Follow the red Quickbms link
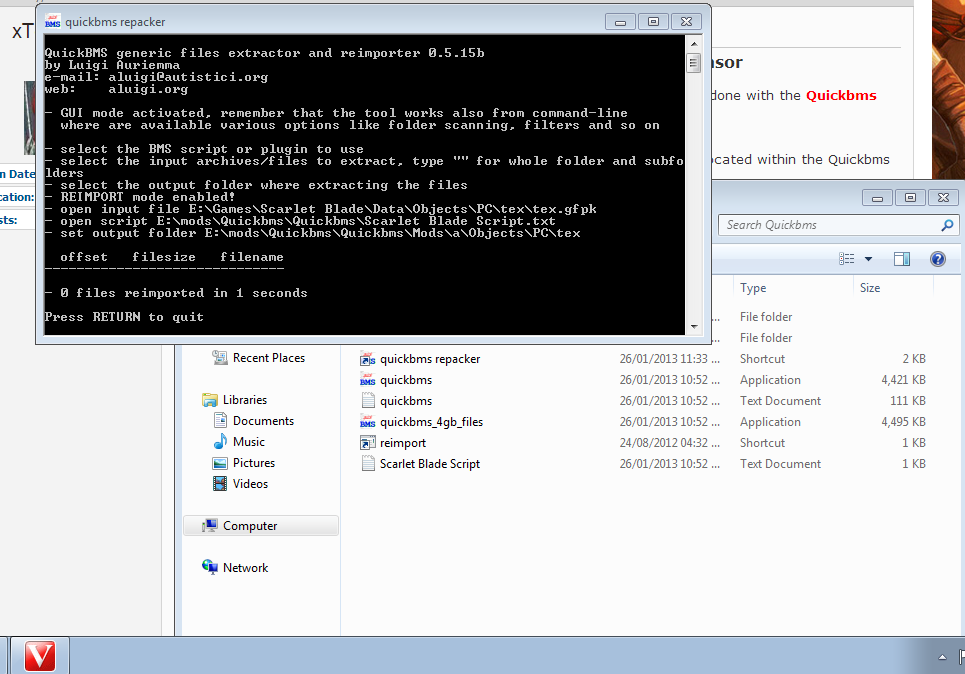This screenshot has width=965, height=674. click(841, 96)
